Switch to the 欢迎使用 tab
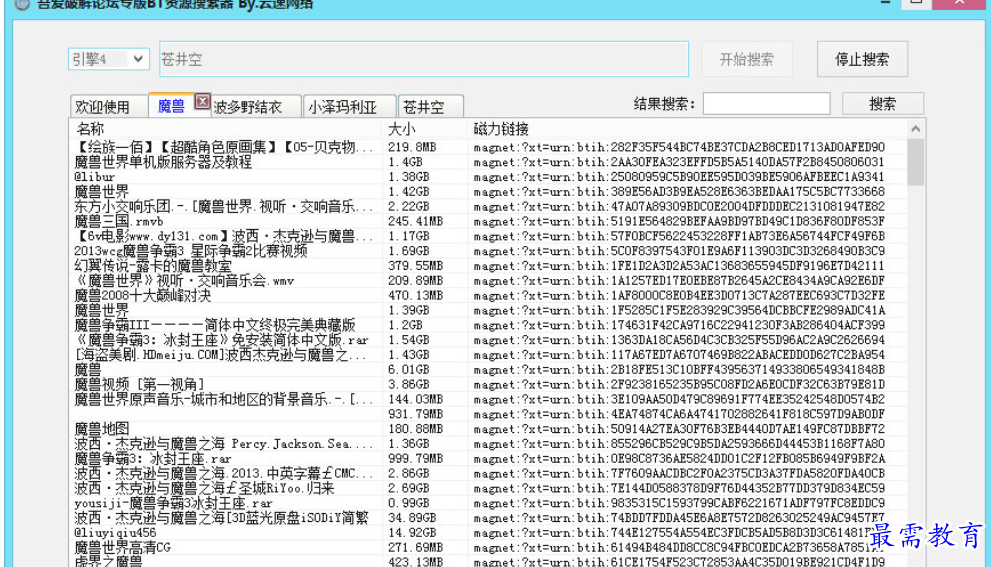 102,107
